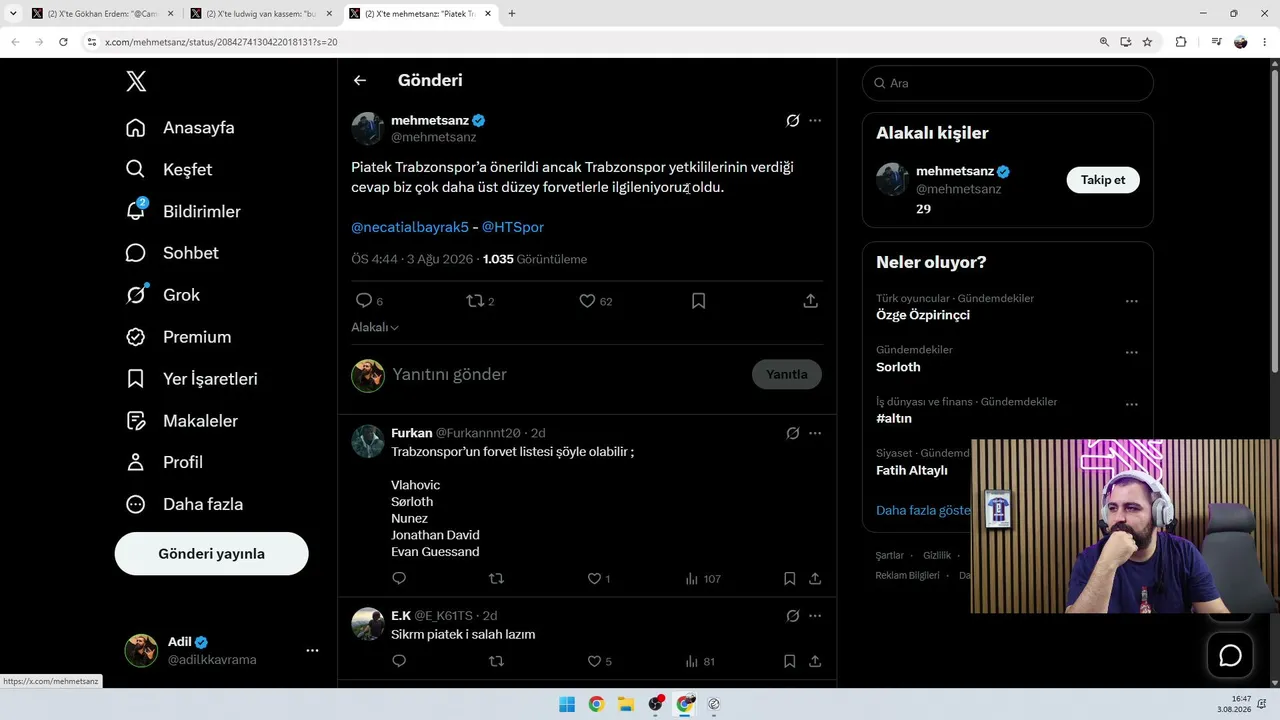
Task: Open File Explorer from the taskbar
Action: tap(625, 704)
